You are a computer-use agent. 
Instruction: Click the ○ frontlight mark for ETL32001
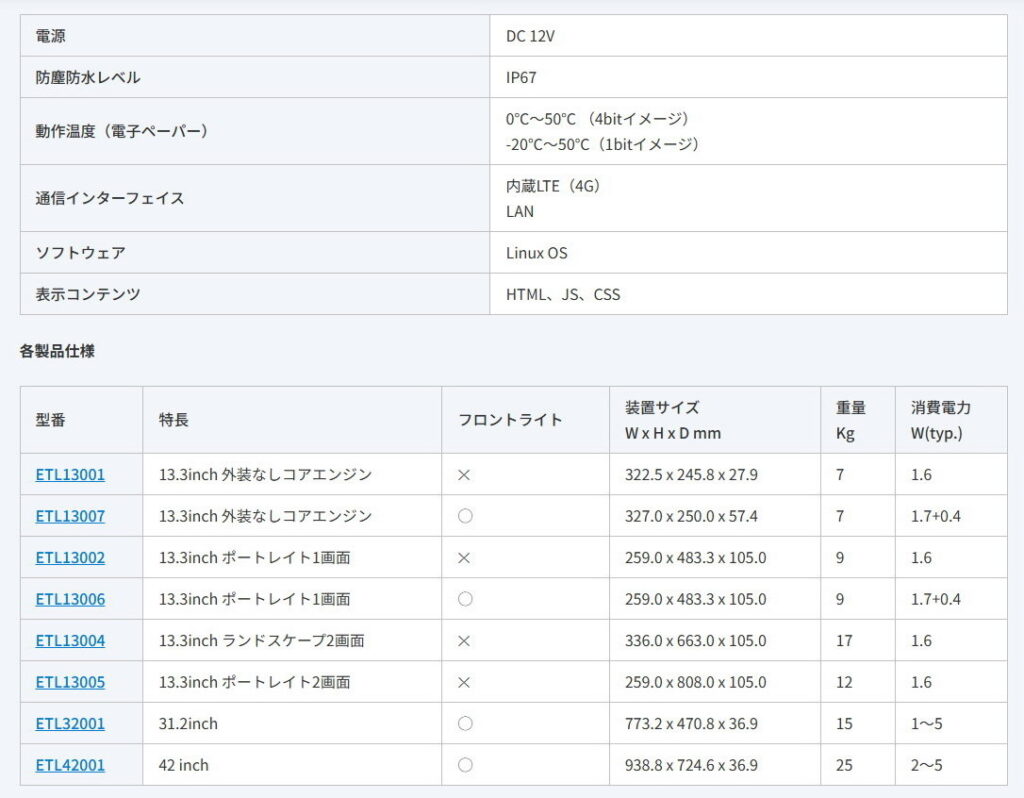point(465,723)
